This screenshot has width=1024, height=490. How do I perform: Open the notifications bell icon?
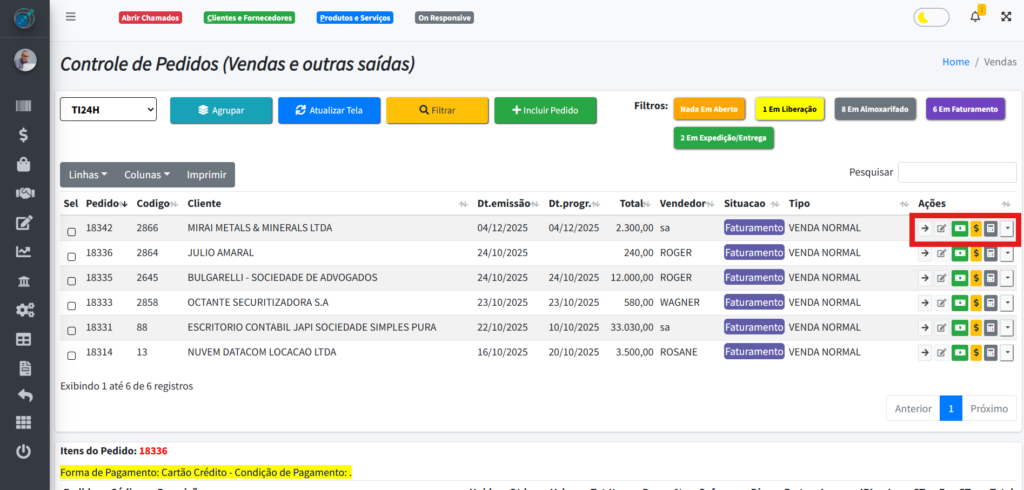point(975,17)
